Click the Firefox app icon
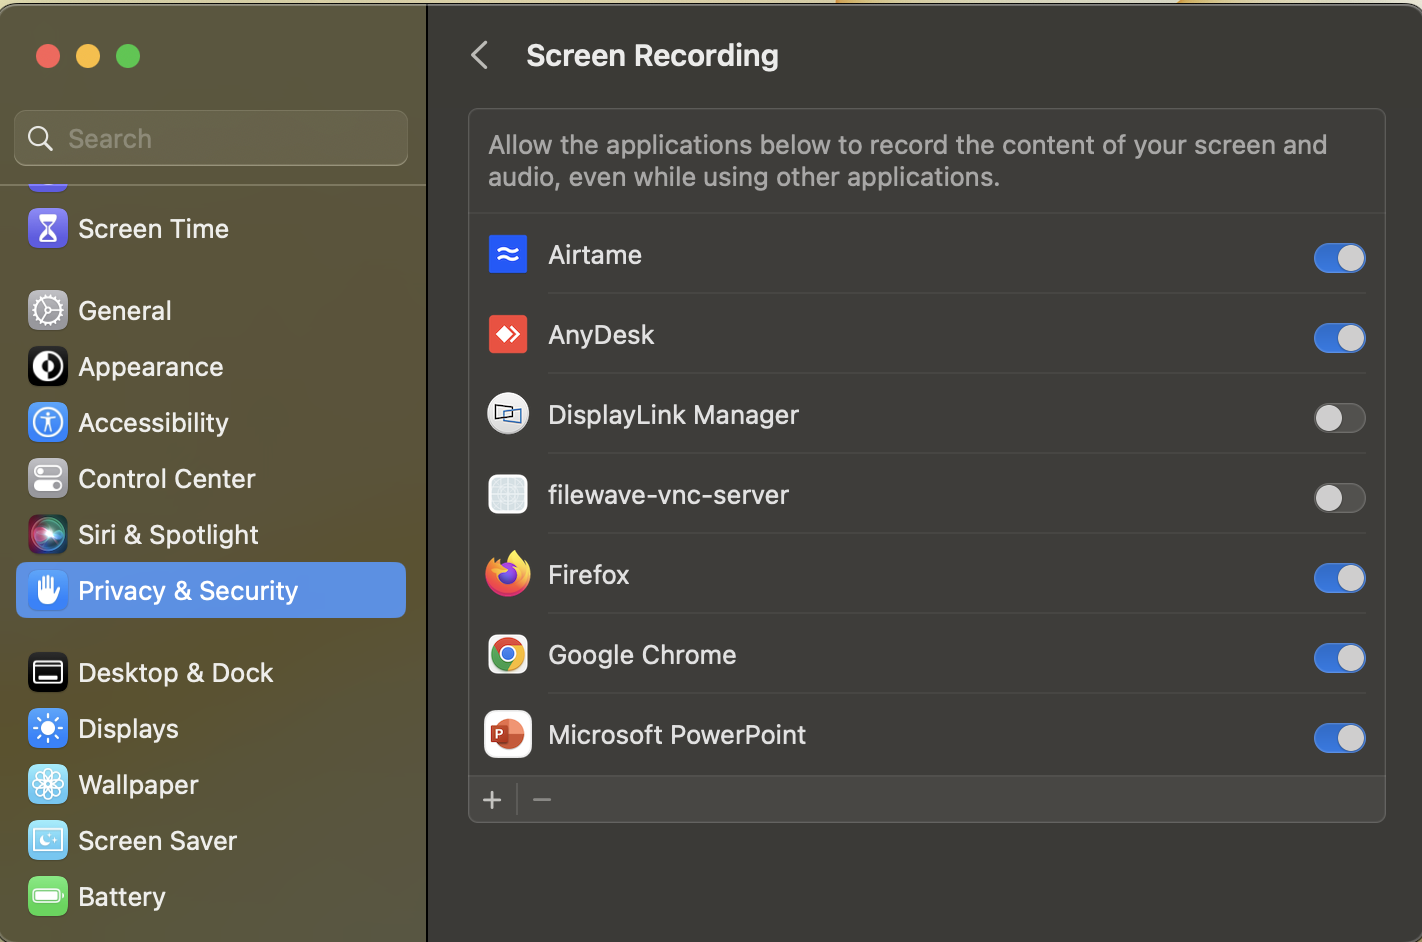1422x942 pixels. 508,574
